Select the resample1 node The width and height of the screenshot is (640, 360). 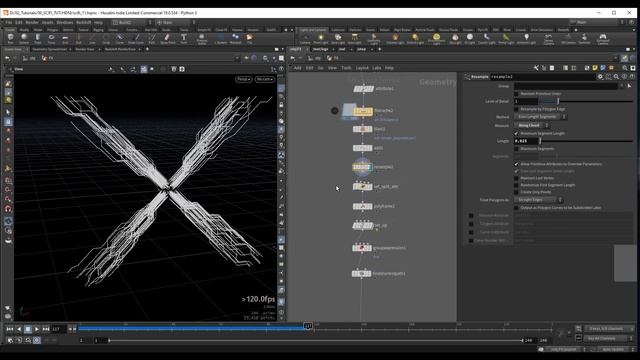pos(362,167)
